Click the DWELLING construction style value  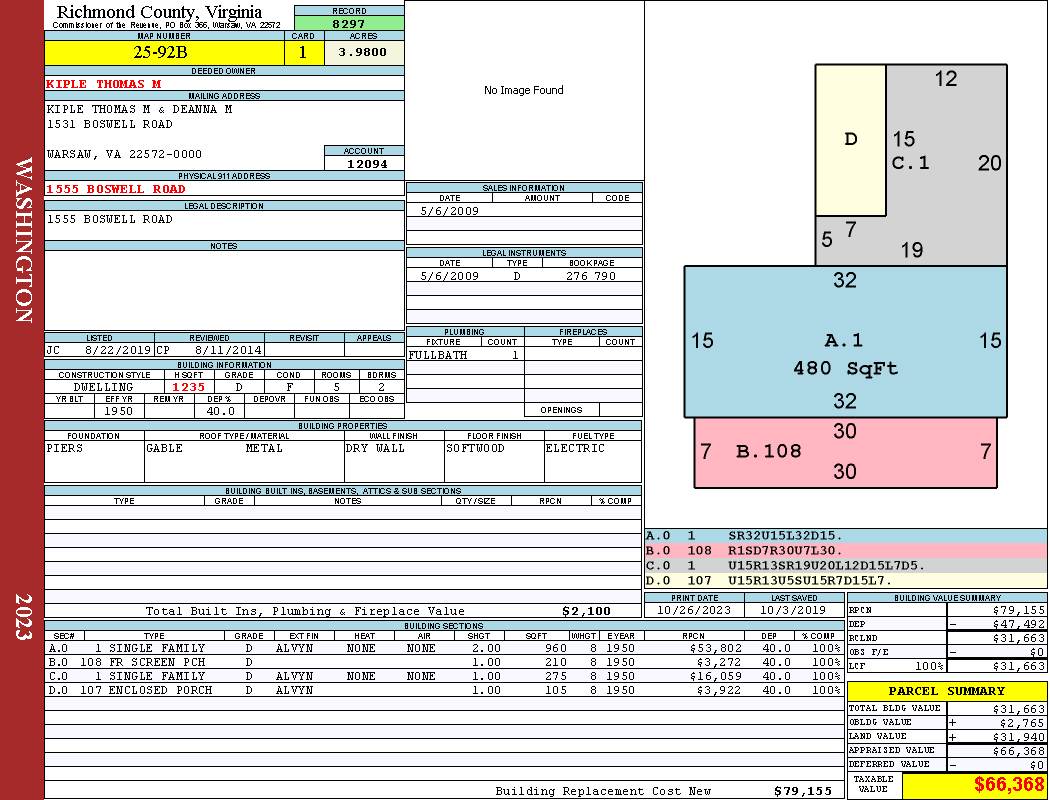pyautogui.click(x=104, y=387)
